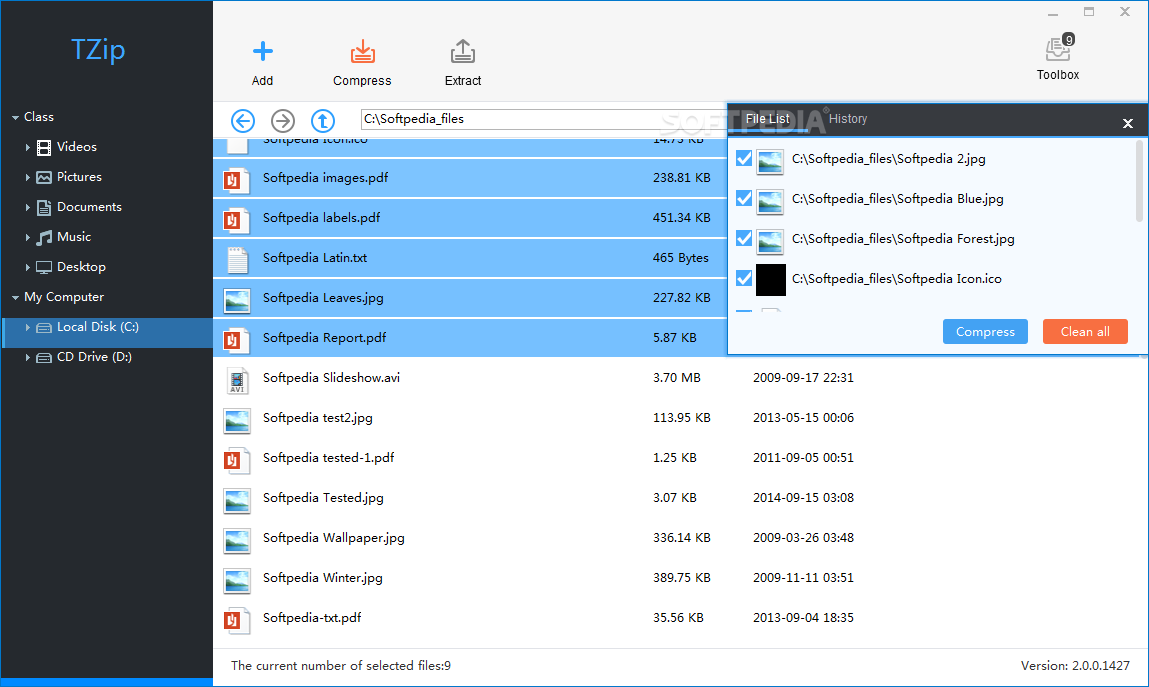Screen dimensions: 1149x687
Task: Click image icon of Softpedia Wallpaper.jpg
Action: [x=237, y=540]
